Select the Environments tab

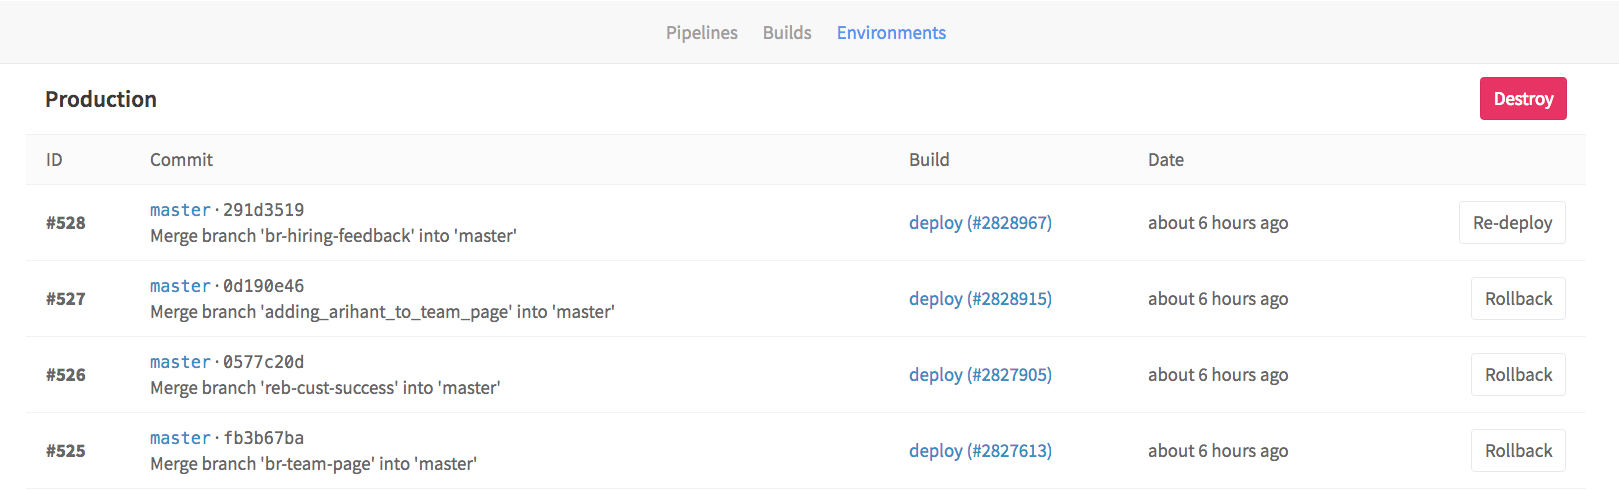[x=891, y=33]
